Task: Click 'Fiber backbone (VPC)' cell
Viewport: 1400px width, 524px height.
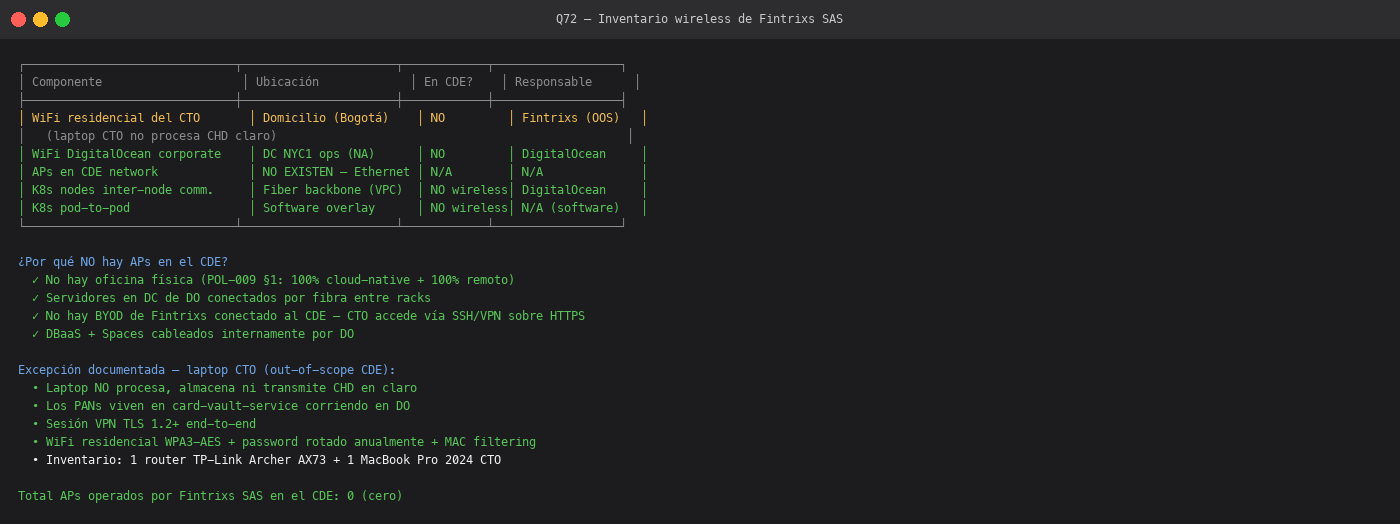Action: tap(333, 190)
